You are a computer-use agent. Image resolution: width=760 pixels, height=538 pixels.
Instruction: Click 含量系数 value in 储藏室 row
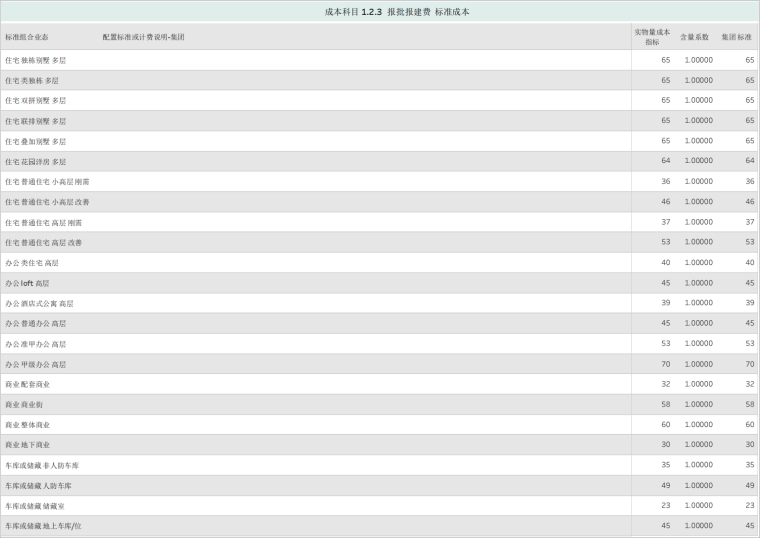(698, 506)
